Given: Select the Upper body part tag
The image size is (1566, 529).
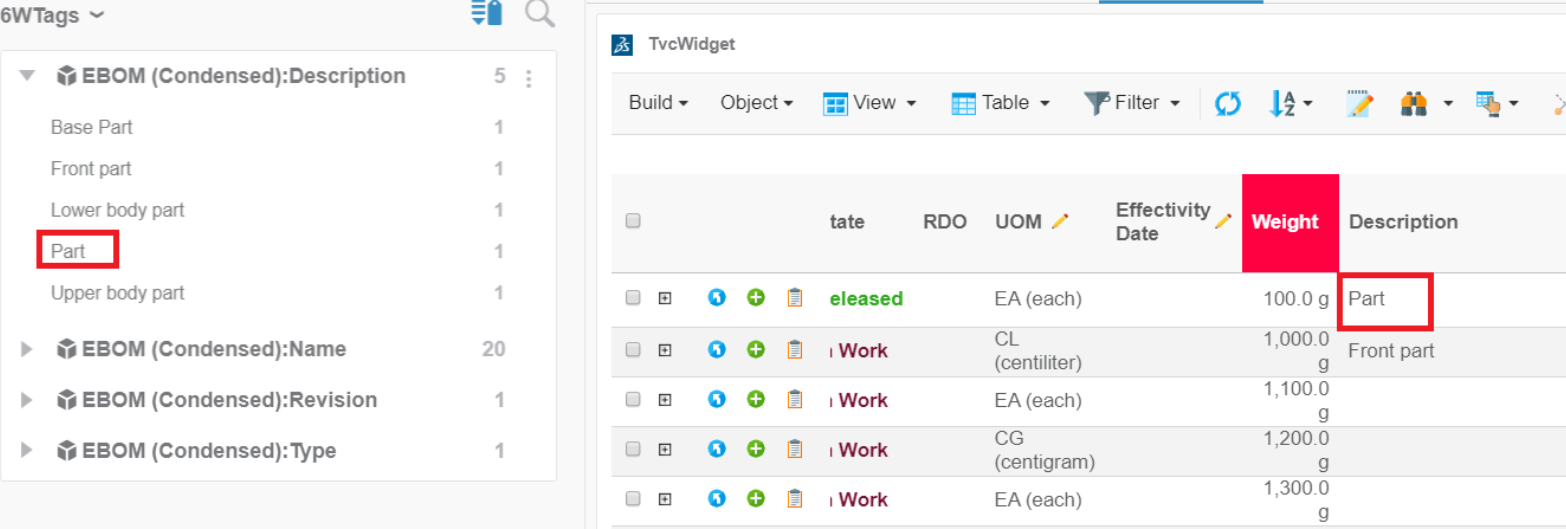Looking at the screenshot, I should [x=117, y=293].
